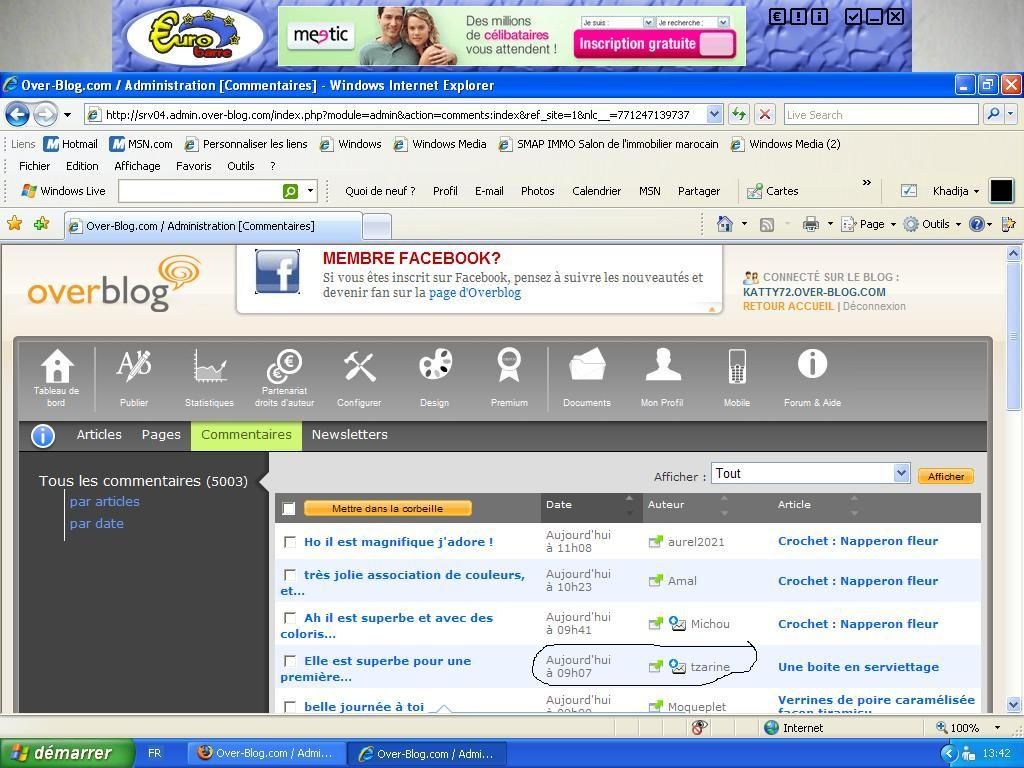Click the Windows Live search green icon

click(291, 191)
